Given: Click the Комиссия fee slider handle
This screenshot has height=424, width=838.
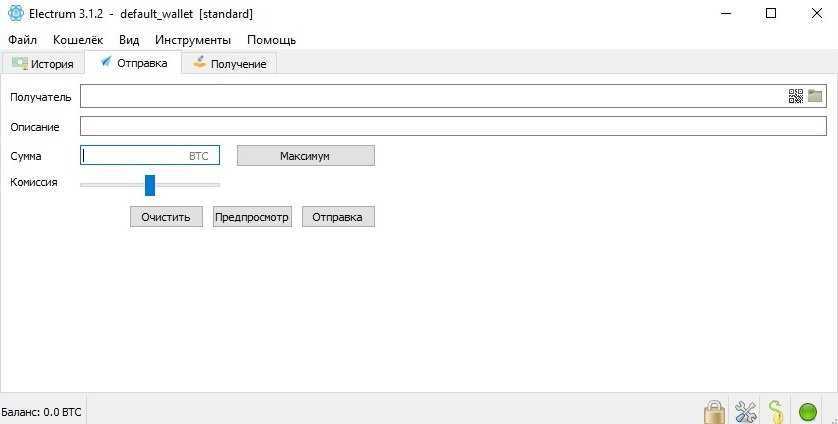Looking at the screenshot, I should click(x=150, y=185).
